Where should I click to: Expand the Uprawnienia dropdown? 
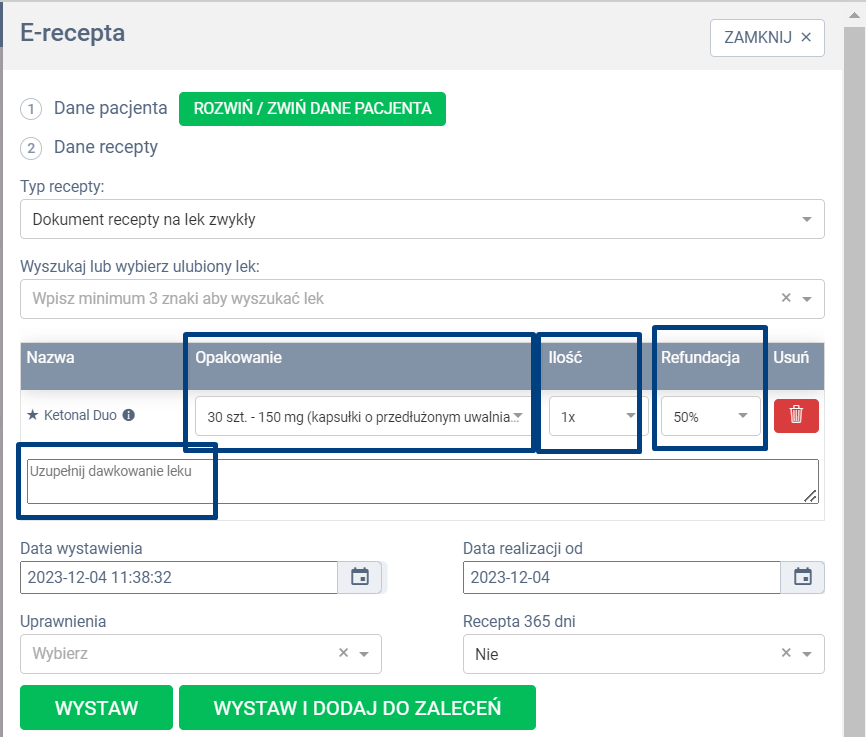click(364, 654)
